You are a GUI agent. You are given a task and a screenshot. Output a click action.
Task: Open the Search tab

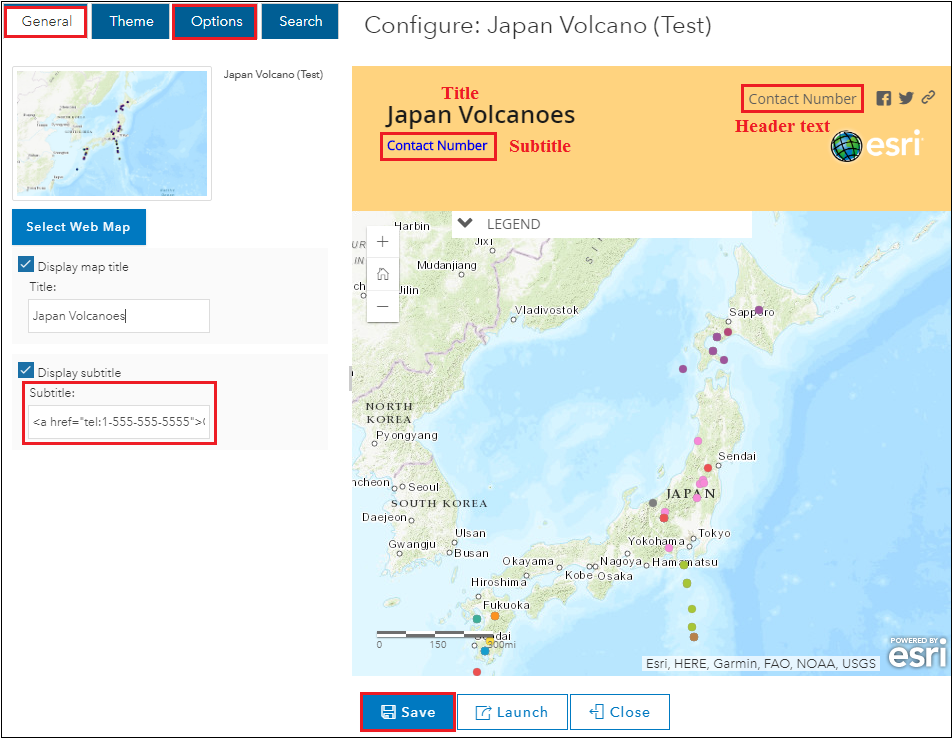pos(300,21)
